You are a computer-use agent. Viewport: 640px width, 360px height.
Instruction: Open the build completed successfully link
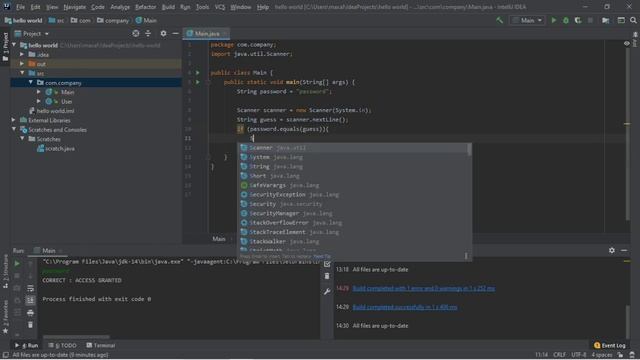point(405,307)
